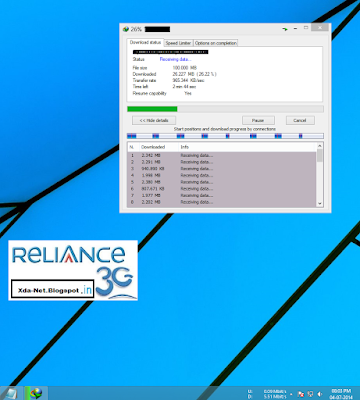Image resolution: width=360 pixels, height=400 pixels.
Task: Click the blue 'Receiving data...' status text
Action: 175,59
